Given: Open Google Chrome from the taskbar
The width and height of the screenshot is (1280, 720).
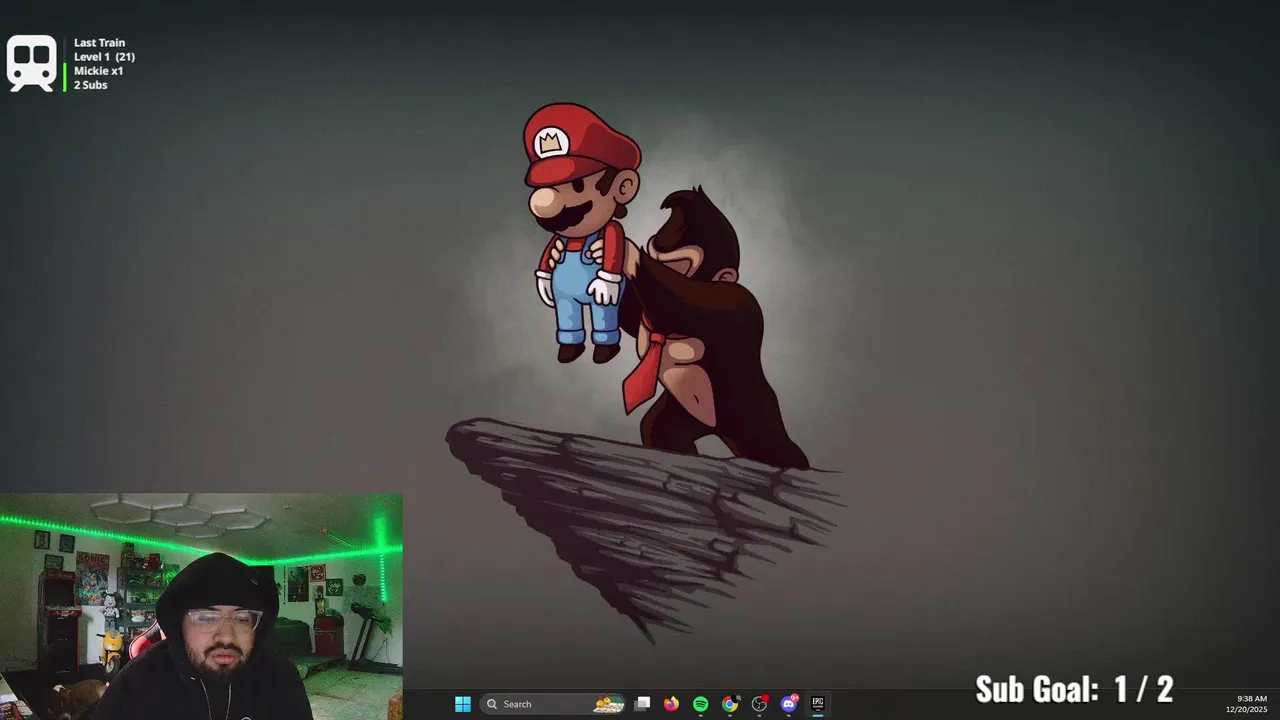Looking at the screenshot, I should click(x=730, y=704).
